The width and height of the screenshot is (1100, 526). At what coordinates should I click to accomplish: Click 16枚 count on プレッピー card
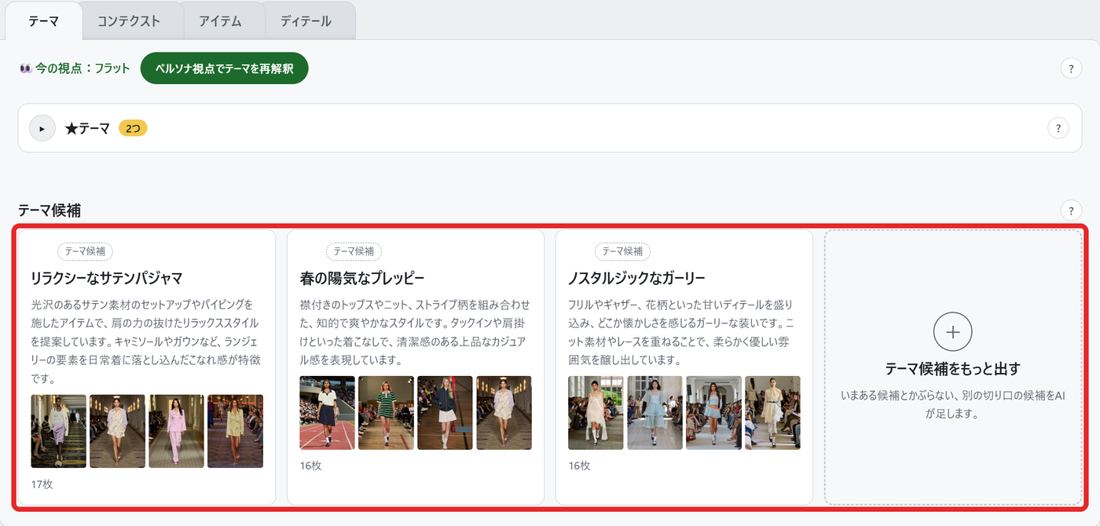[311, 466]
